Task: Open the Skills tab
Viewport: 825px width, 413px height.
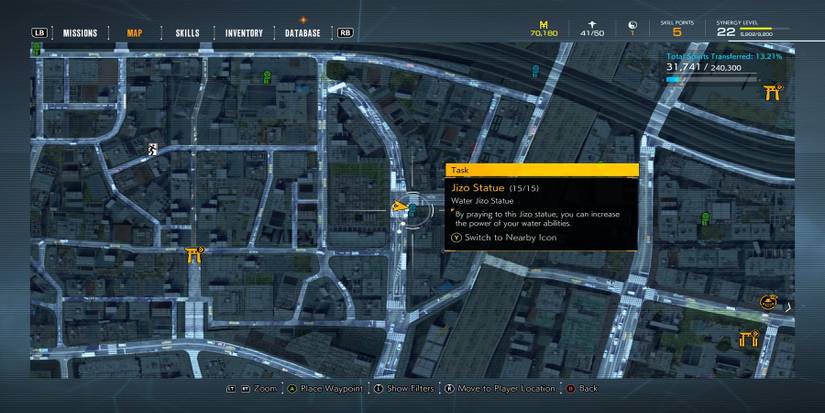Action: 187,33
